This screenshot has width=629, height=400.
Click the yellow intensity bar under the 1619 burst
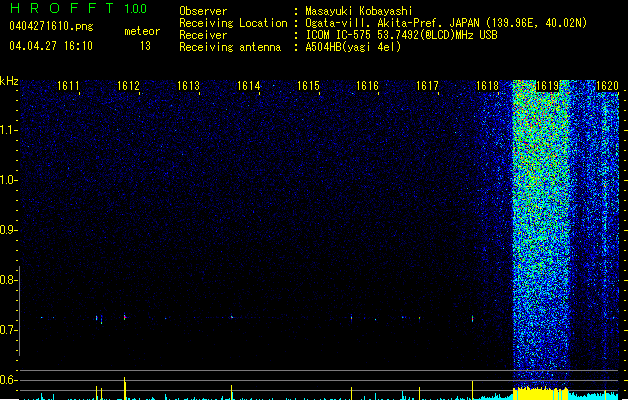pyautogui.click(x=541, y=394)
